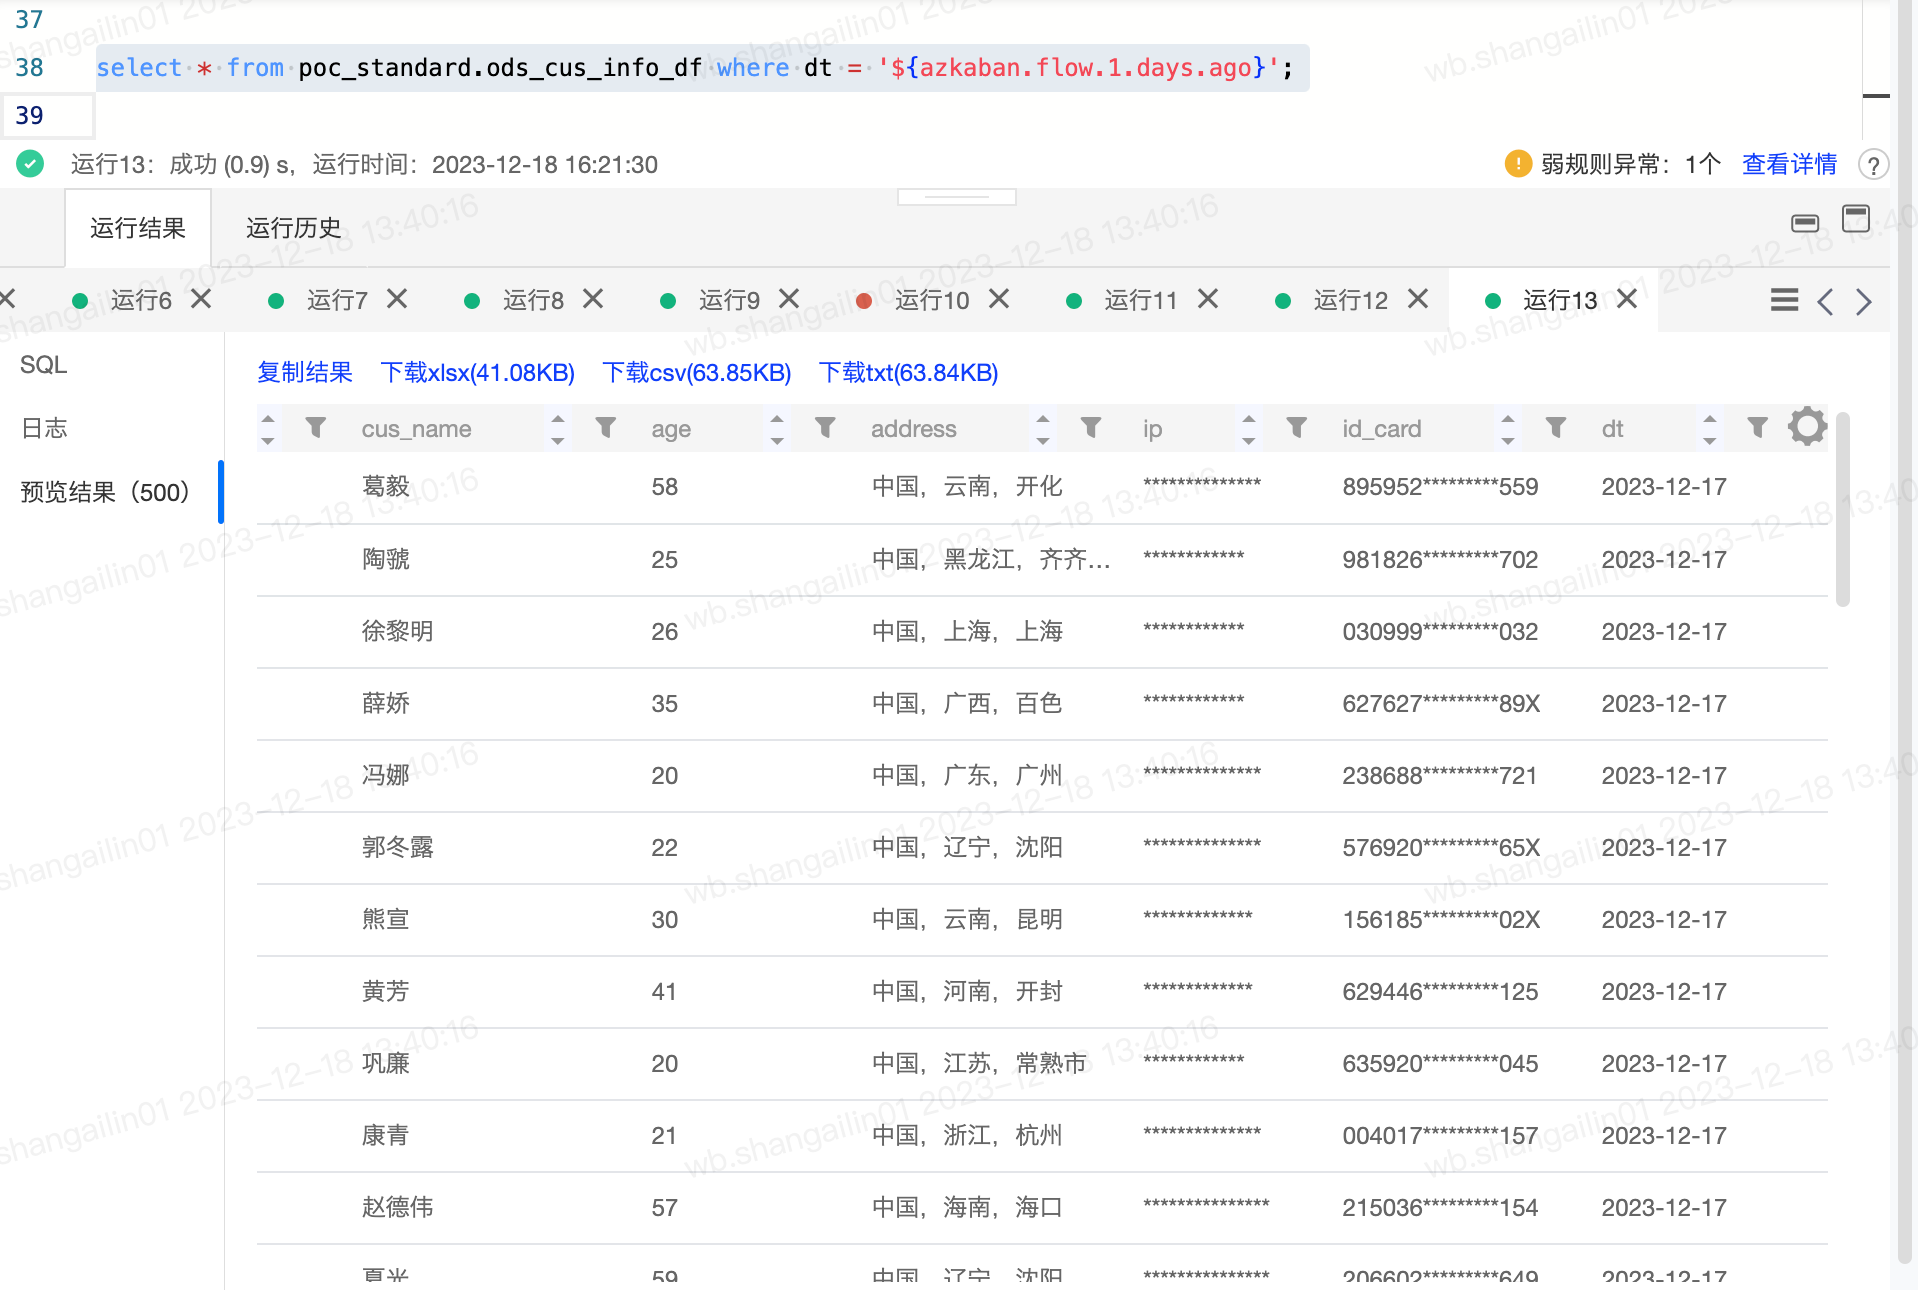Open 查看详情 details link
Screen dimensions: 1918x1290
pos(1789,164)
